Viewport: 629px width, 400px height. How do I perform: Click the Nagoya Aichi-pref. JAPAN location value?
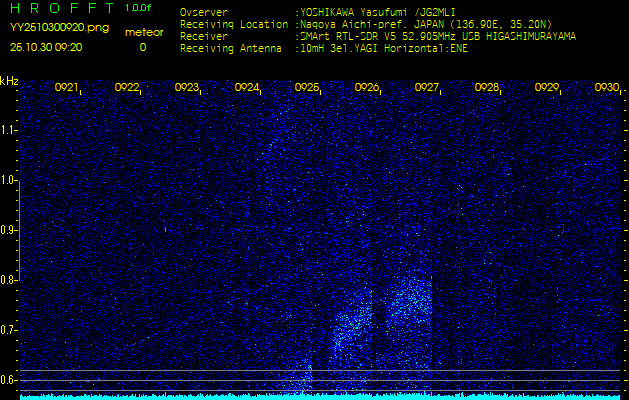click(426, 24)
